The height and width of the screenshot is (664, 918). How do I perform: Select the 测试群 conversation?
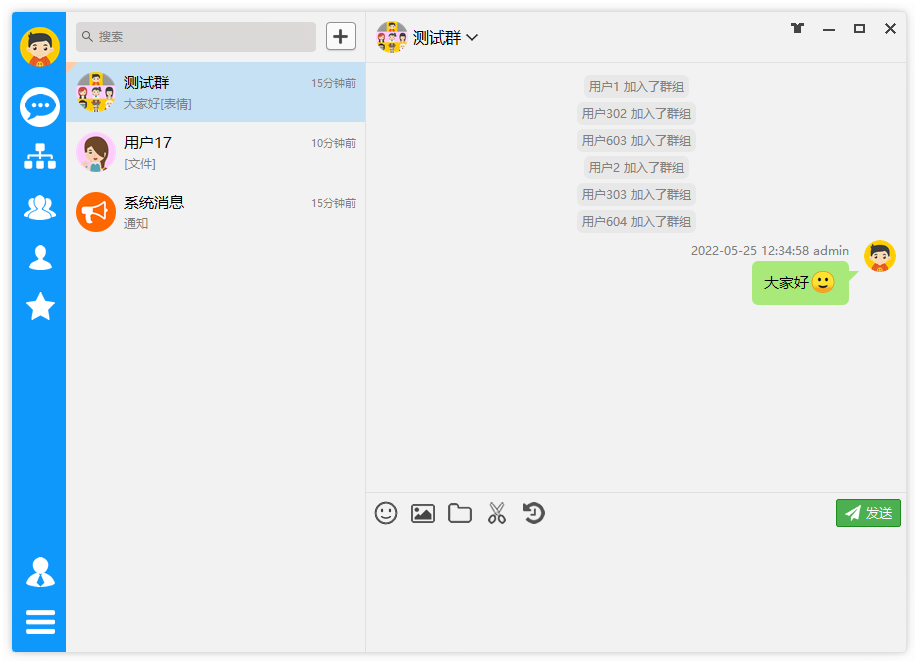(216, 93)
